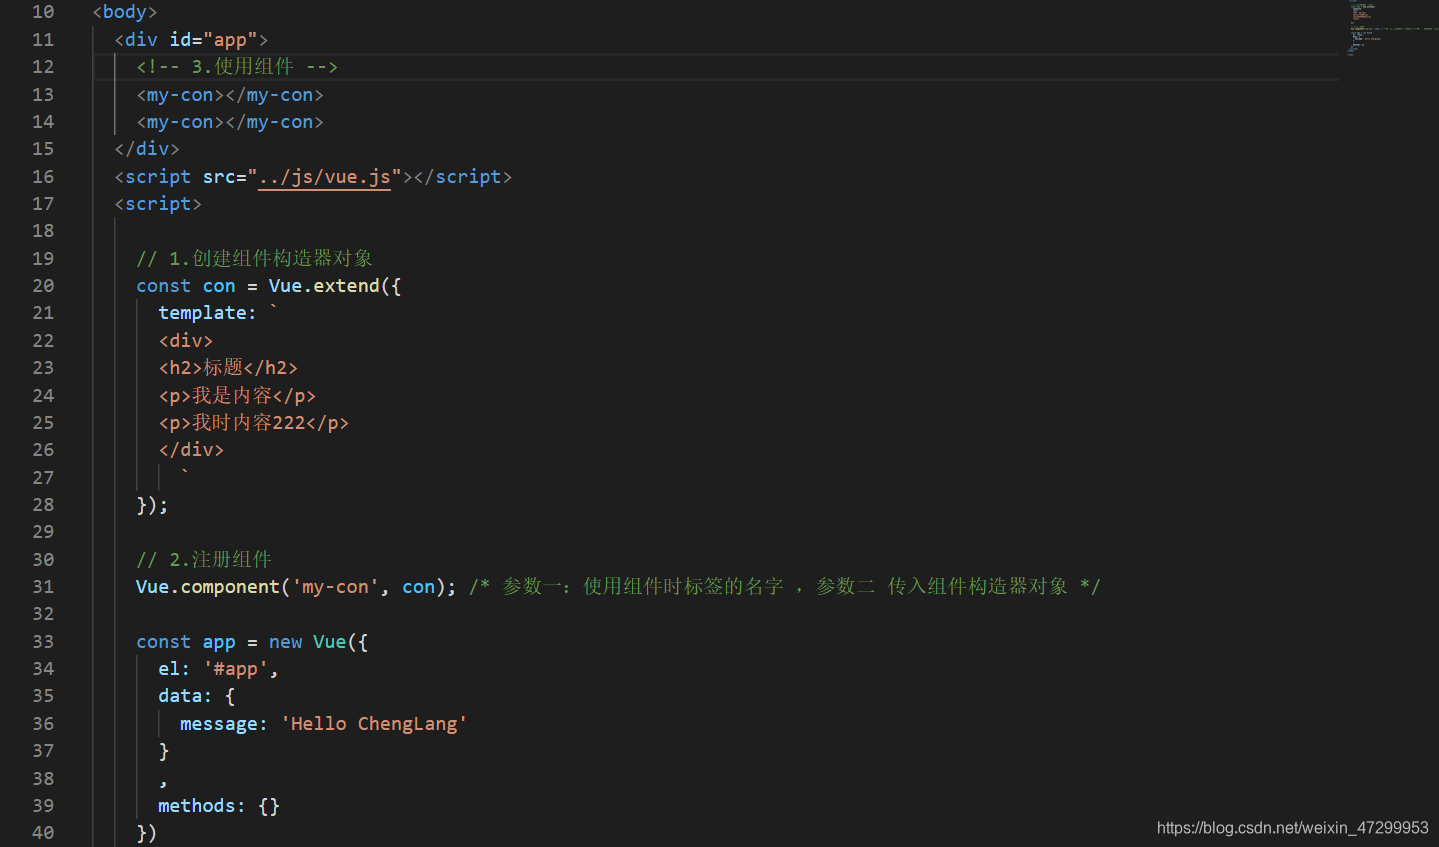Viewport: 1439px width, 847px height.
Task: Click the '<p>我是内容</p>' line
Action: point(237,396)
